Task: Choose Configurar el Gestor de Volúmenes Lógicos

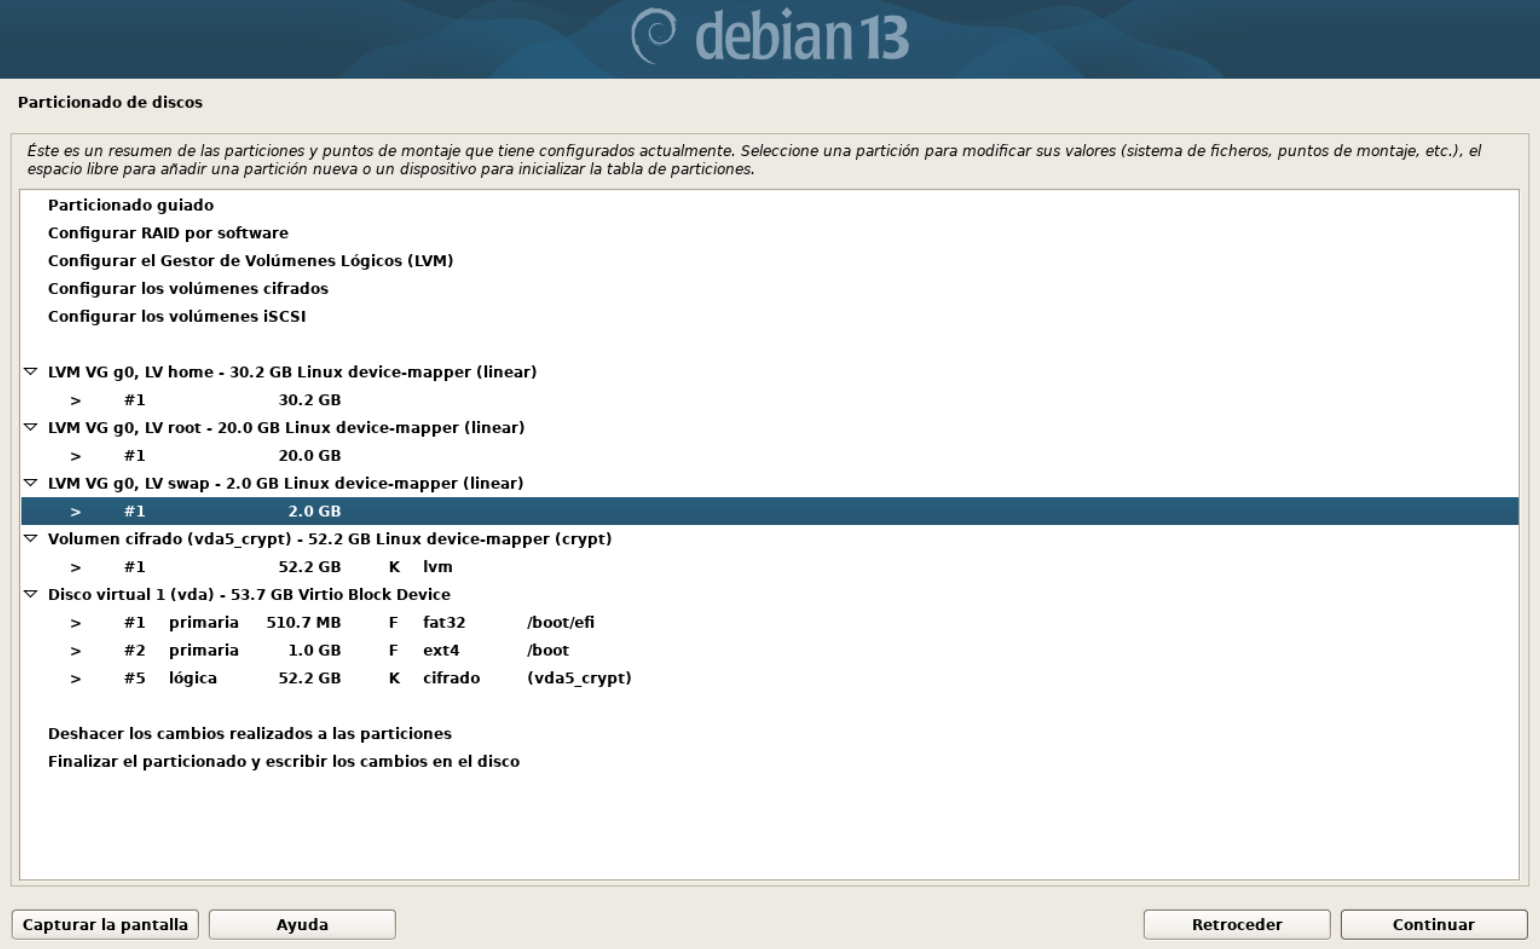Action: [x=250, y=261]
